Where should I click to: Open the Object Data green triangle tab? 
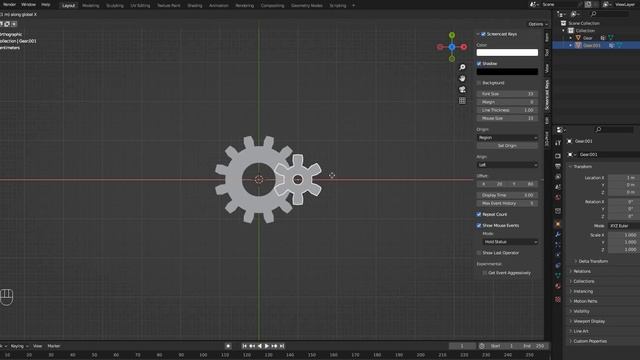[558, 276]
